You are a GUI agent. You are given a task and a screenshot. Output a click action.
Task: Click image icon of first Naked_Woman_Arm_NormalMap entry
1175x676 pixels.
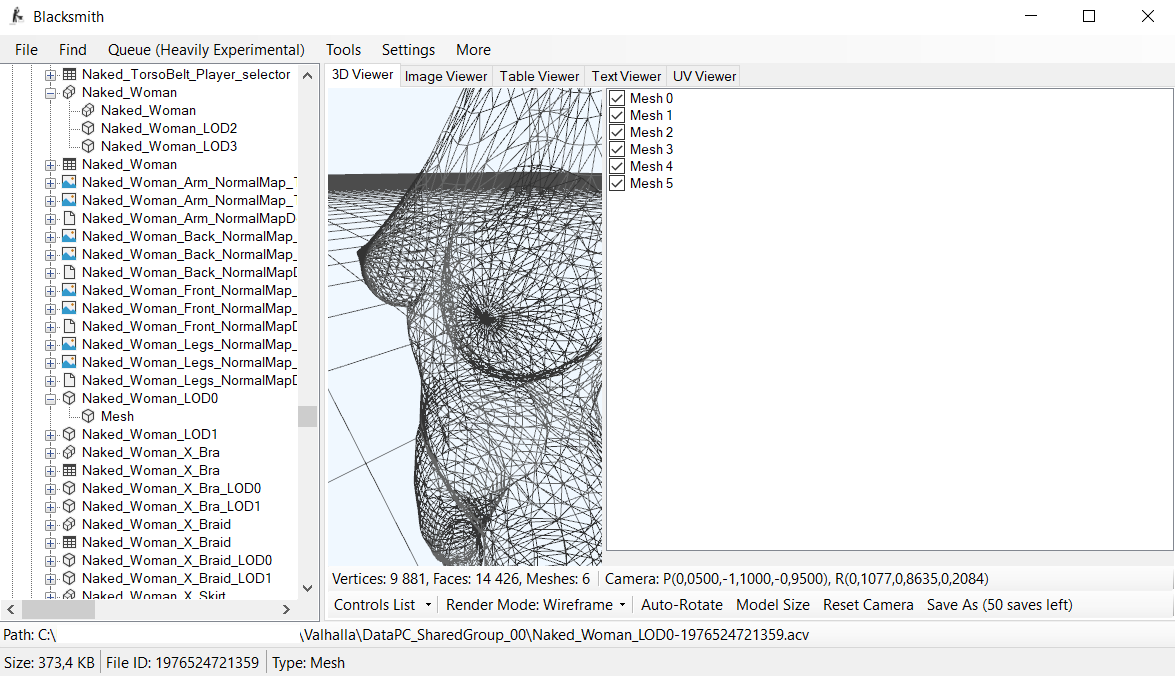[69, 182]
